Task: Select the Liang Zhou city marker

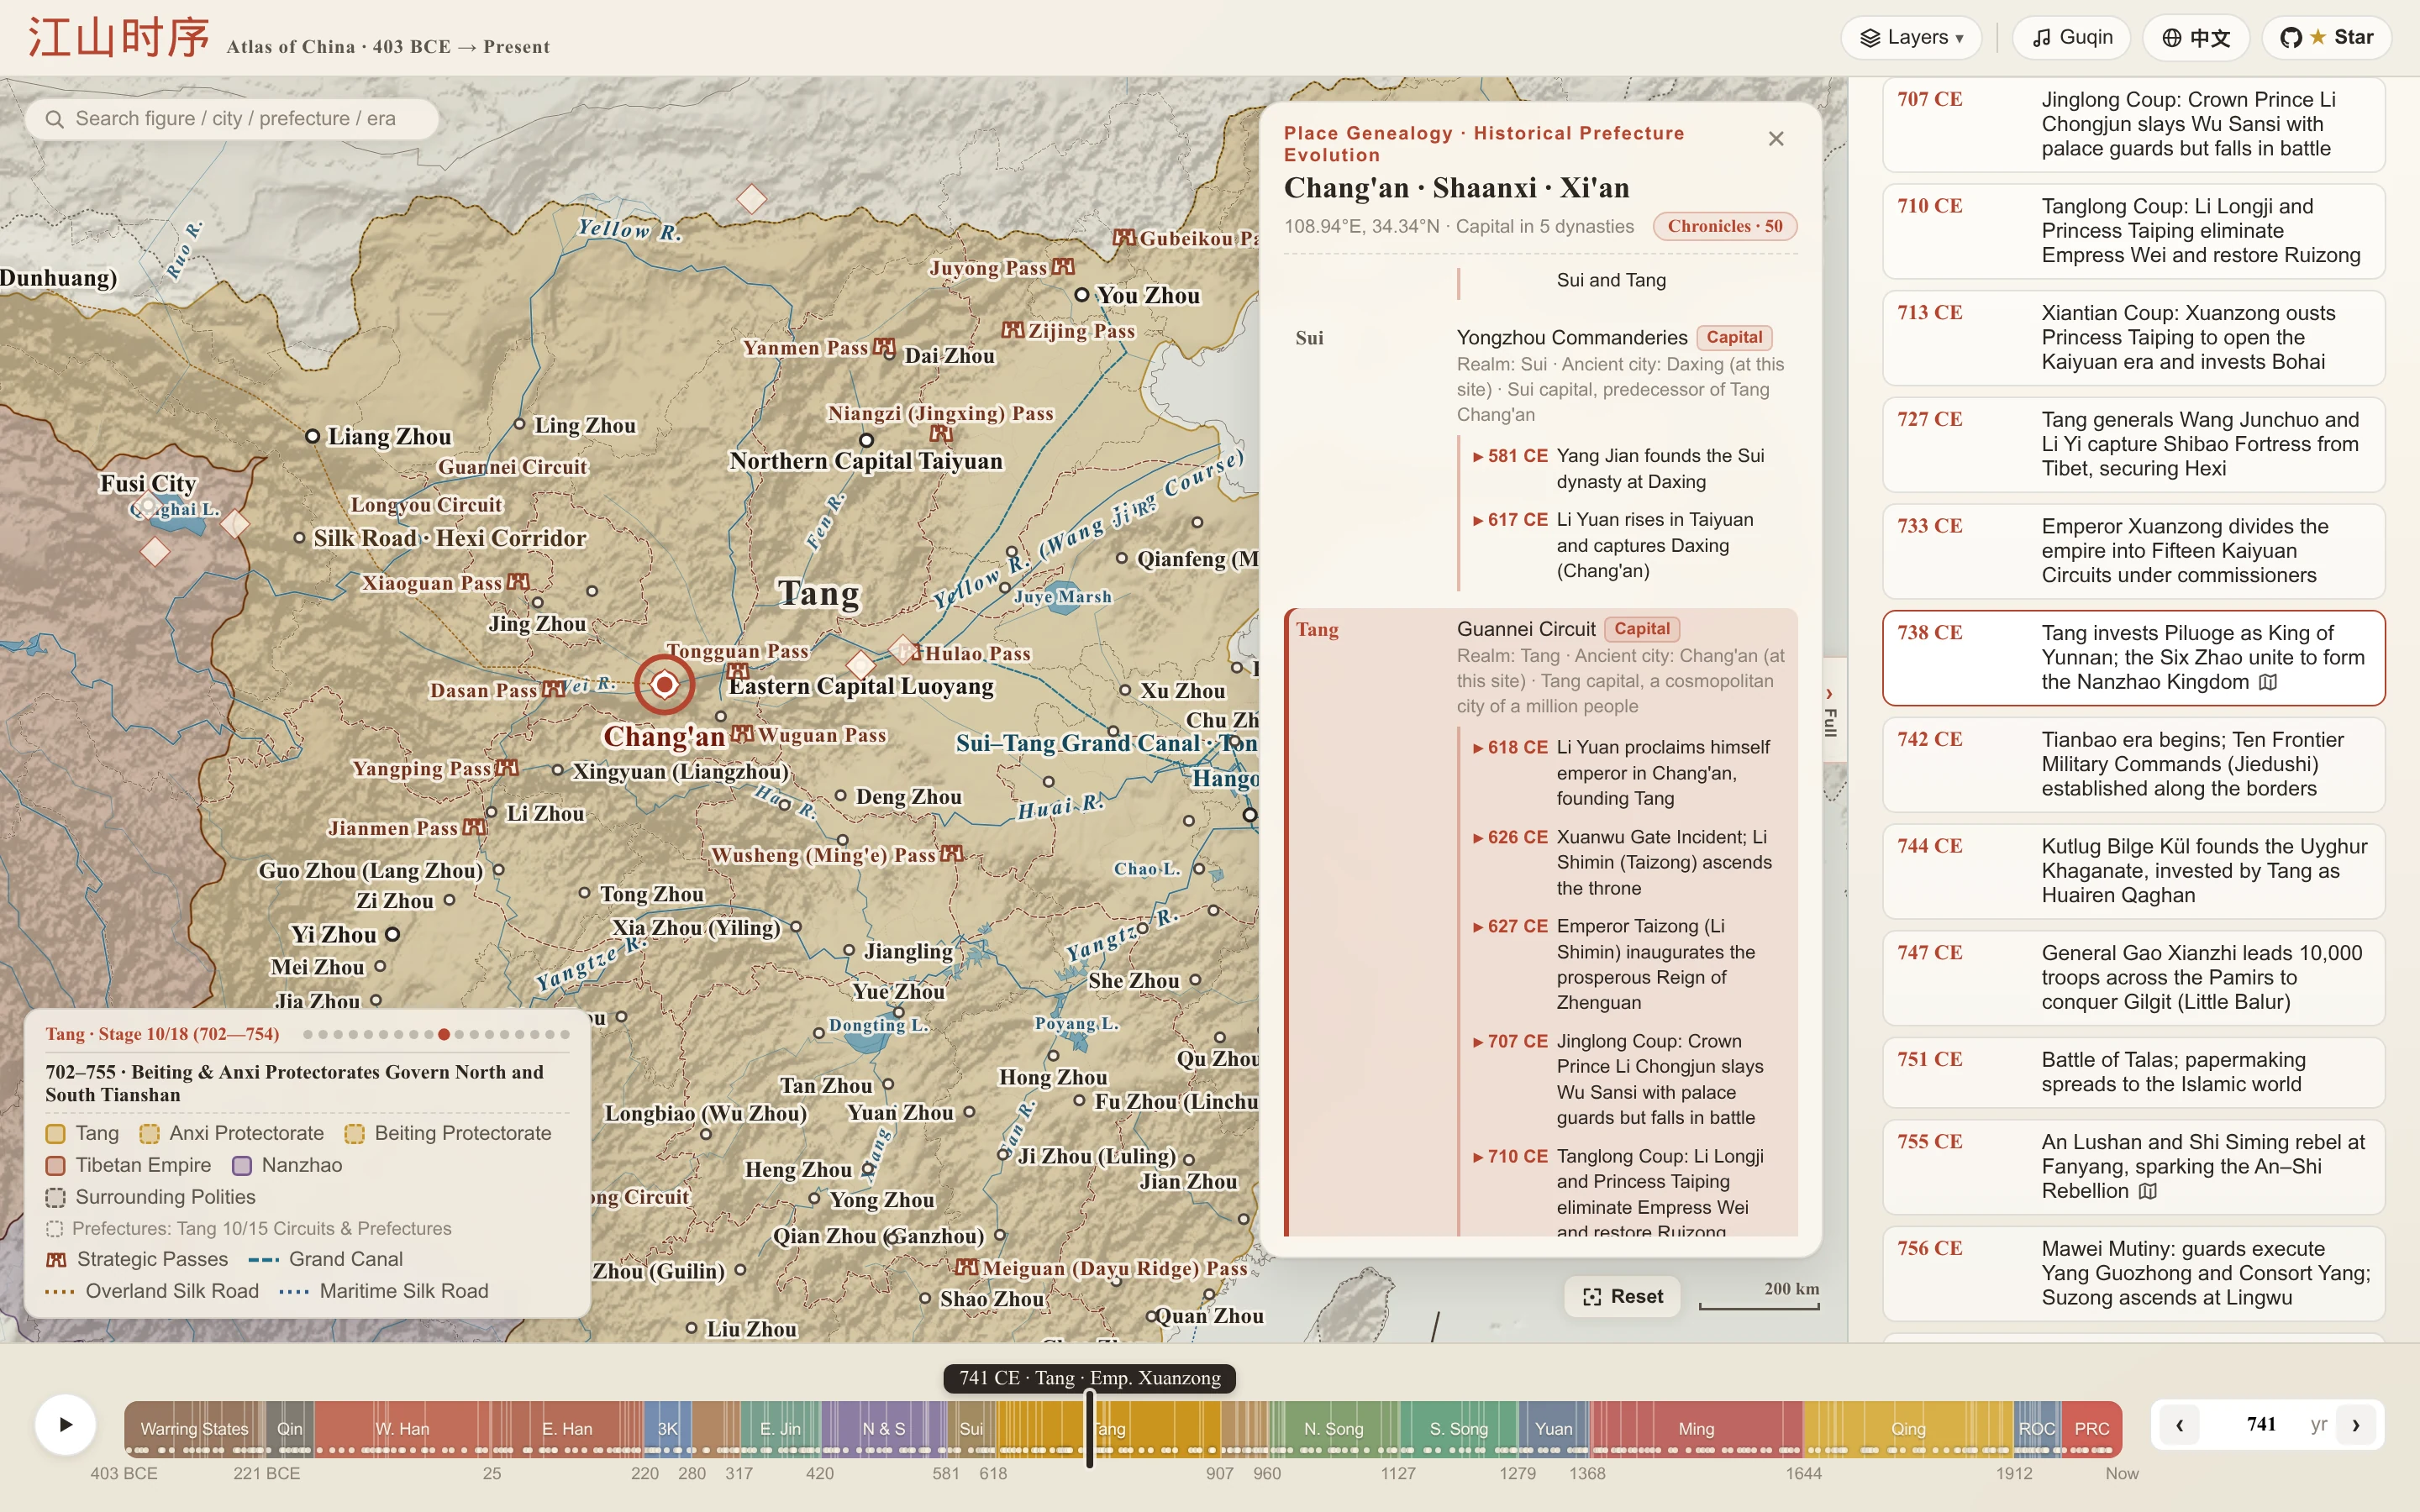Action: click(x=313, y=436)
